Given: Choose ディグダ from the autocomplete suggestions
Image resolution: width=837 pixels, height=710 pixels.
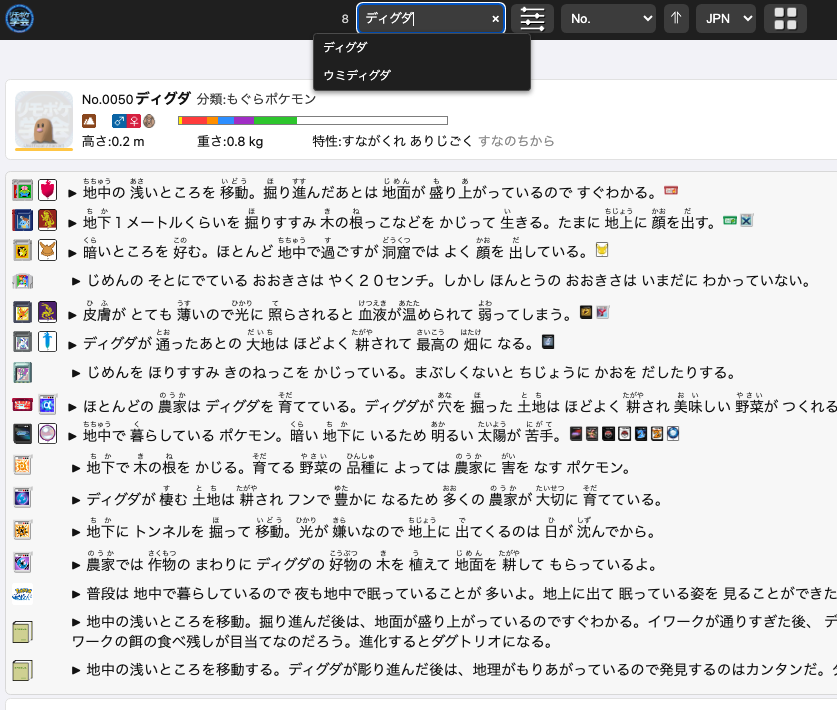Looking at the screenshot, I should point(422,48).
